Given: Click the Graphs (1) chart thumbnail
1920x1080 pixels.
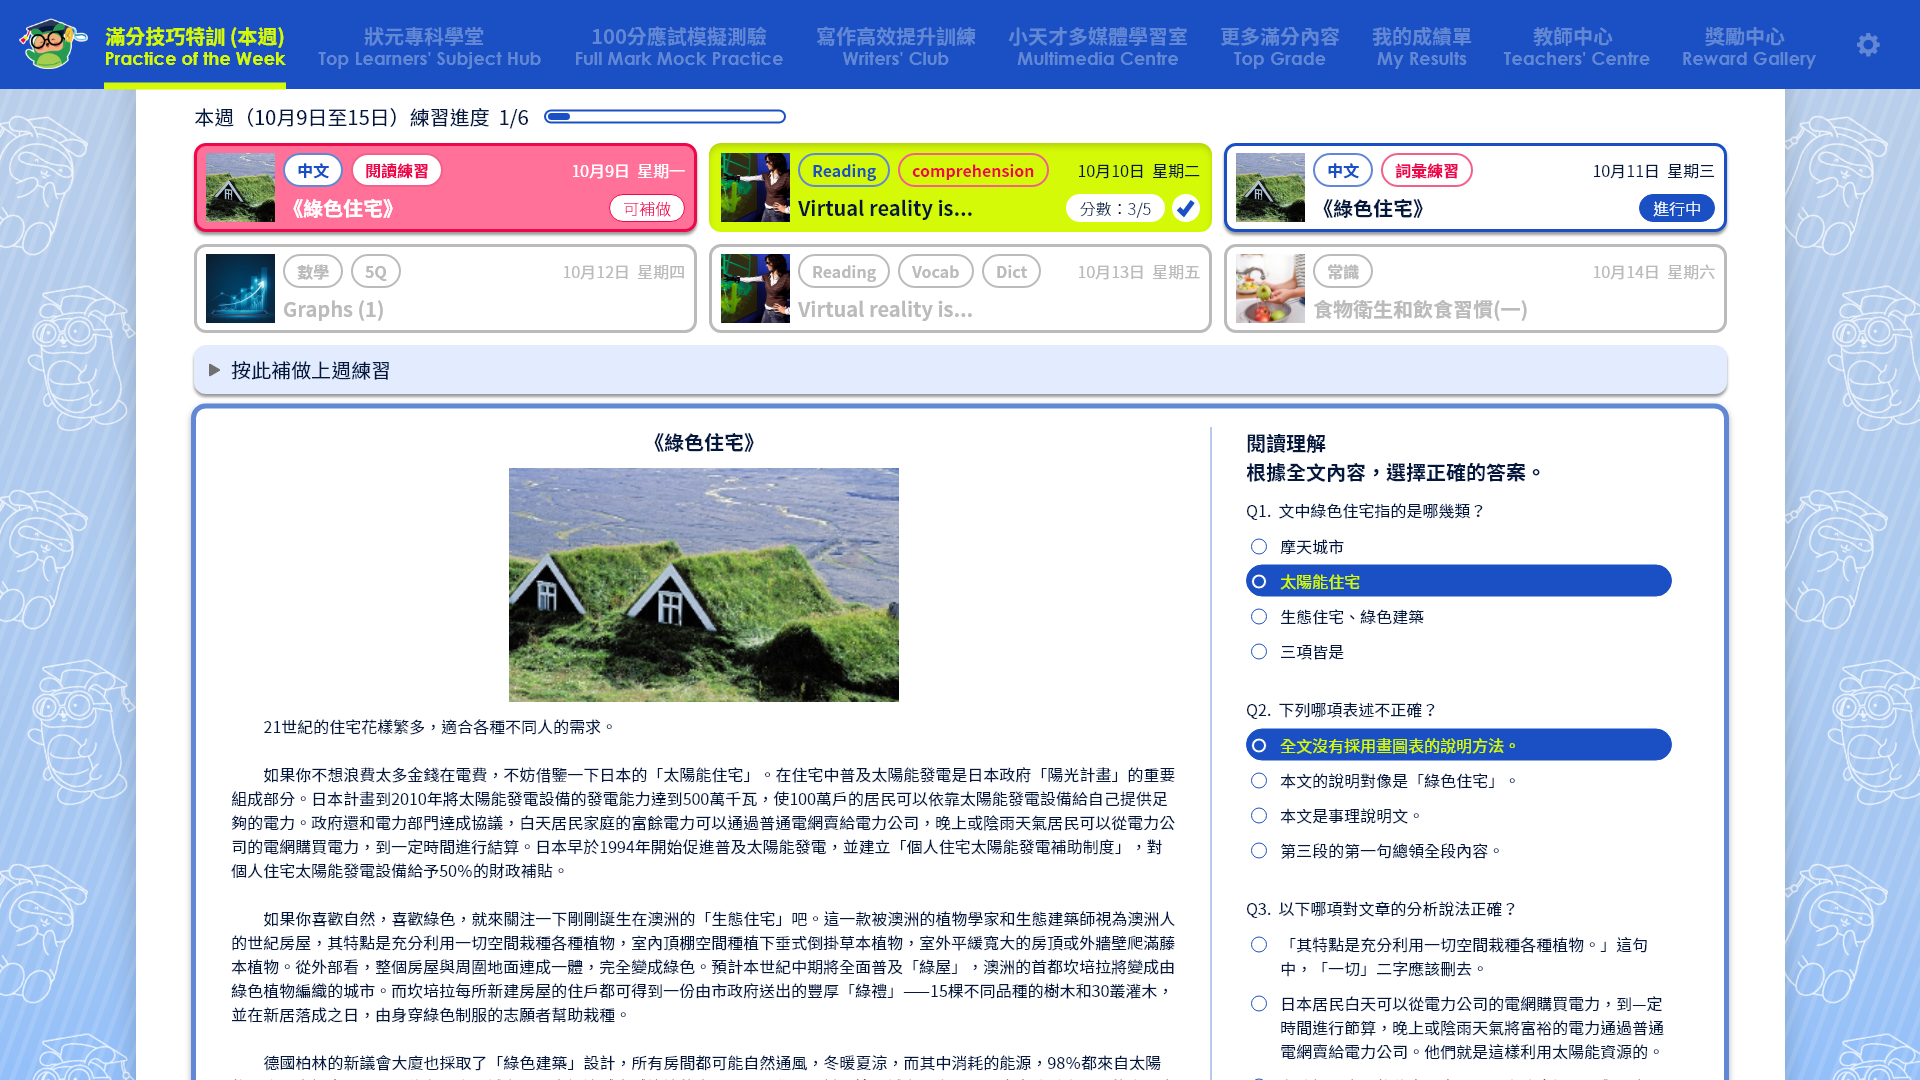Looking at the screenshot, I should point(240,289).
